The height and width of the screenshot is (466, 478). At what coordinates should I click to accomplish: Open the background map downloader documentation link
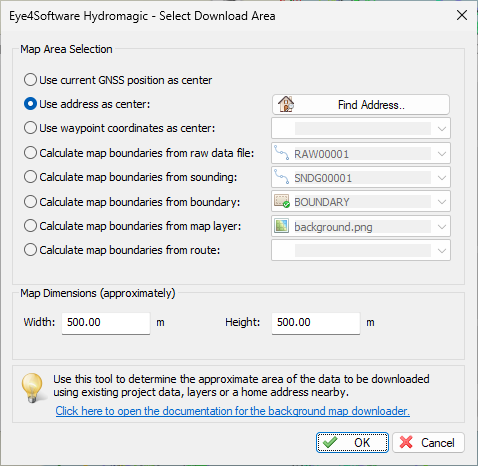(233, 411)
